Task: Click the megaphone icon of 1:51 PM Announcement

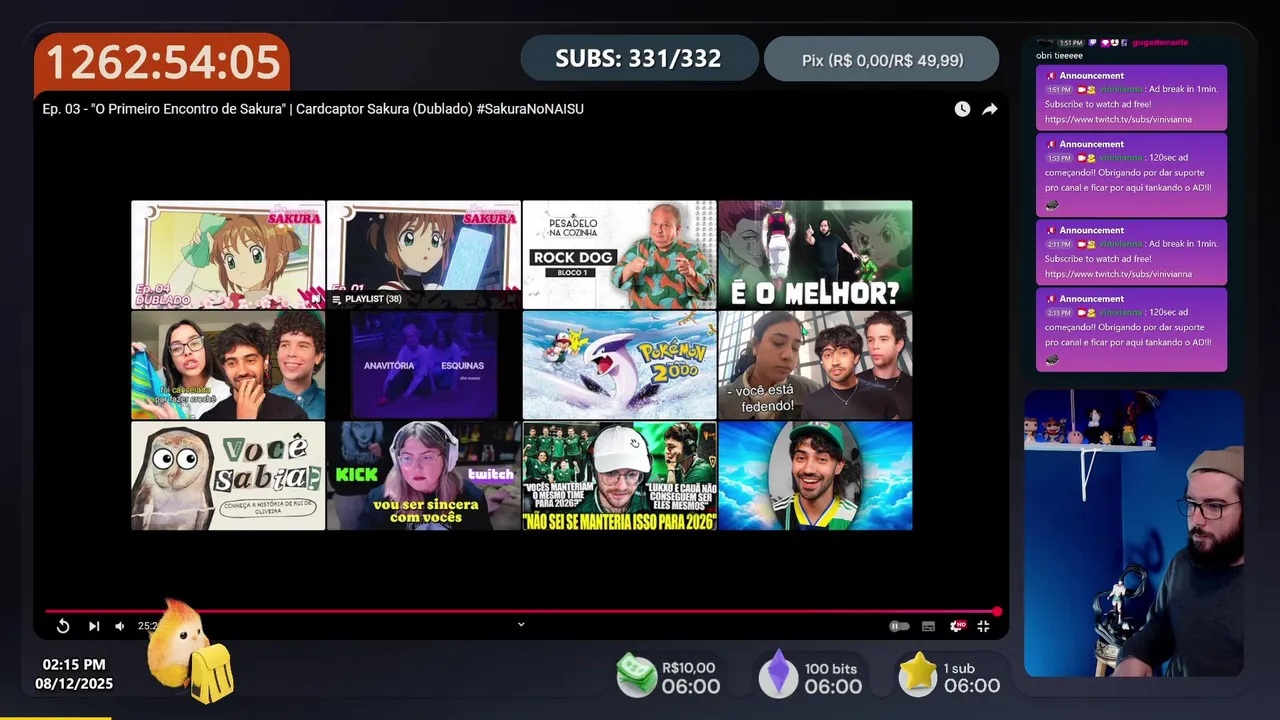Action: point(1051,76)
